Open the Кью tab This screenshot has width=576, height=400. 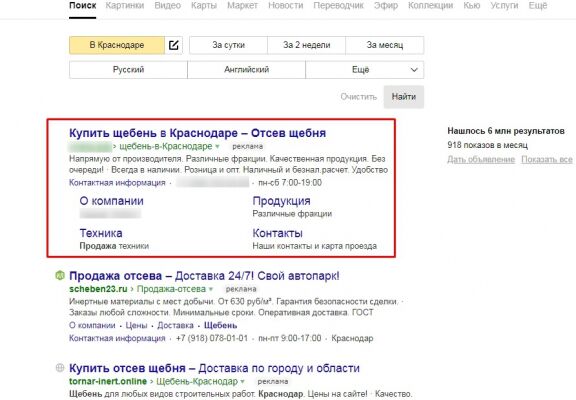472,6
